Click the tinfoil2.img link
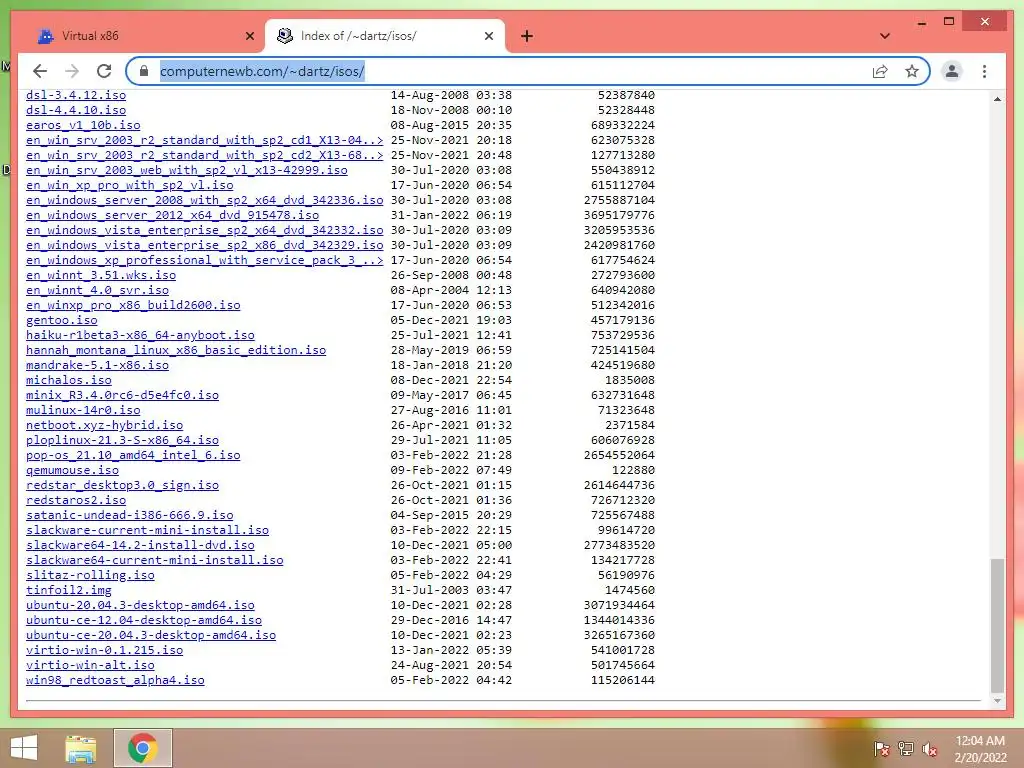The image size is (1024, 768). (x=69, y=591)
